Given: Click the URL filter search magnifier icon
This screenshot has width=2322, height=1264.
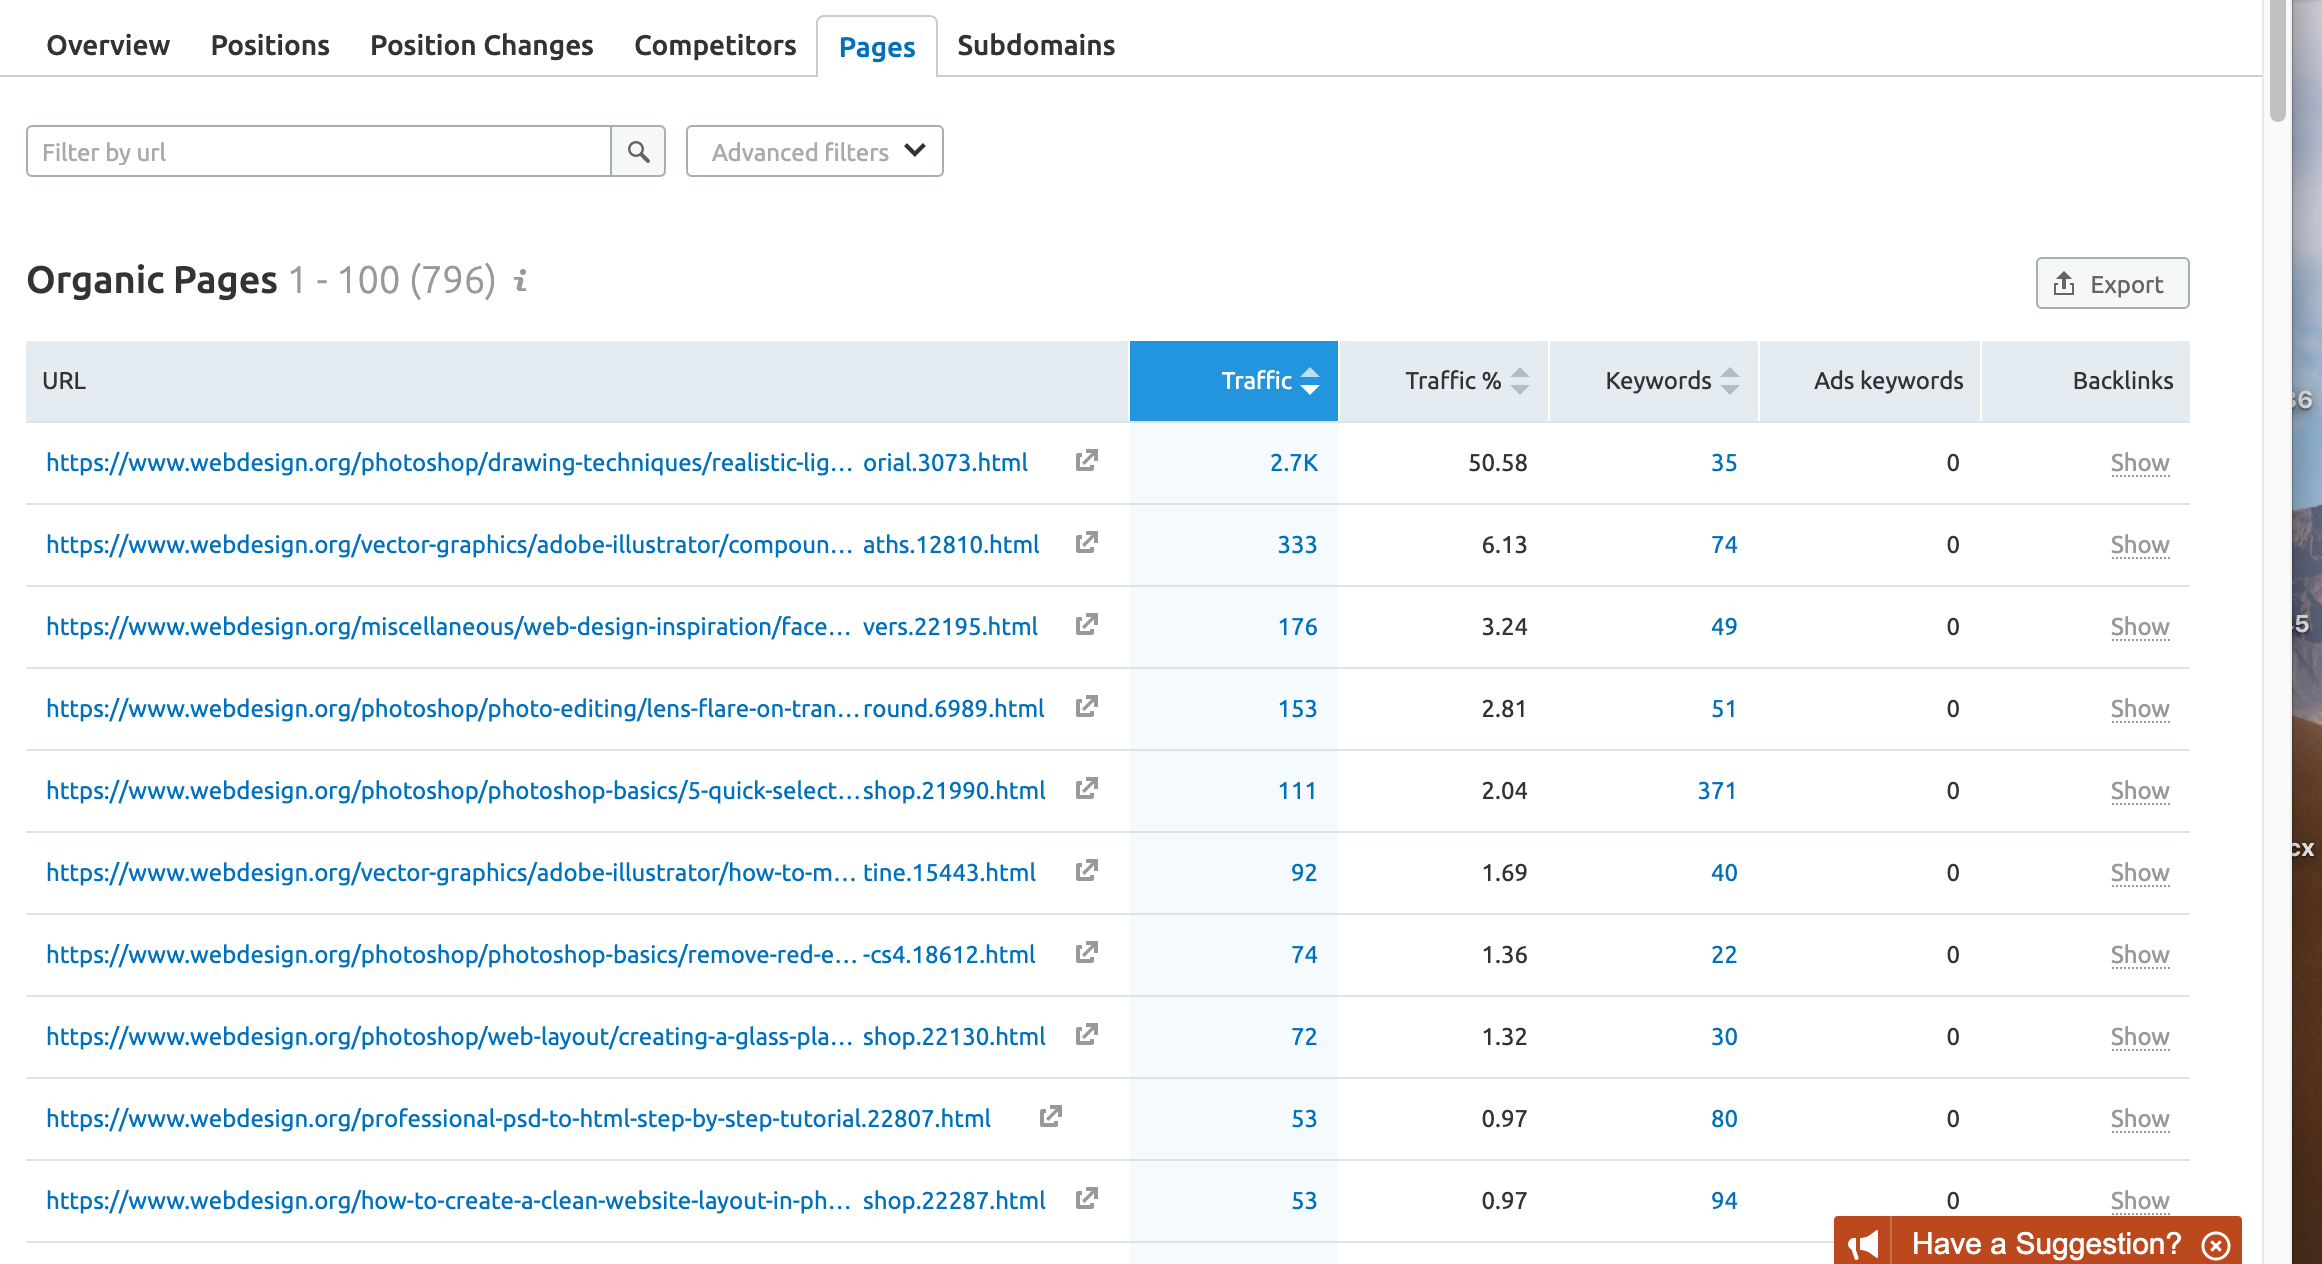Looking at the screenshot, I should 638,151.
